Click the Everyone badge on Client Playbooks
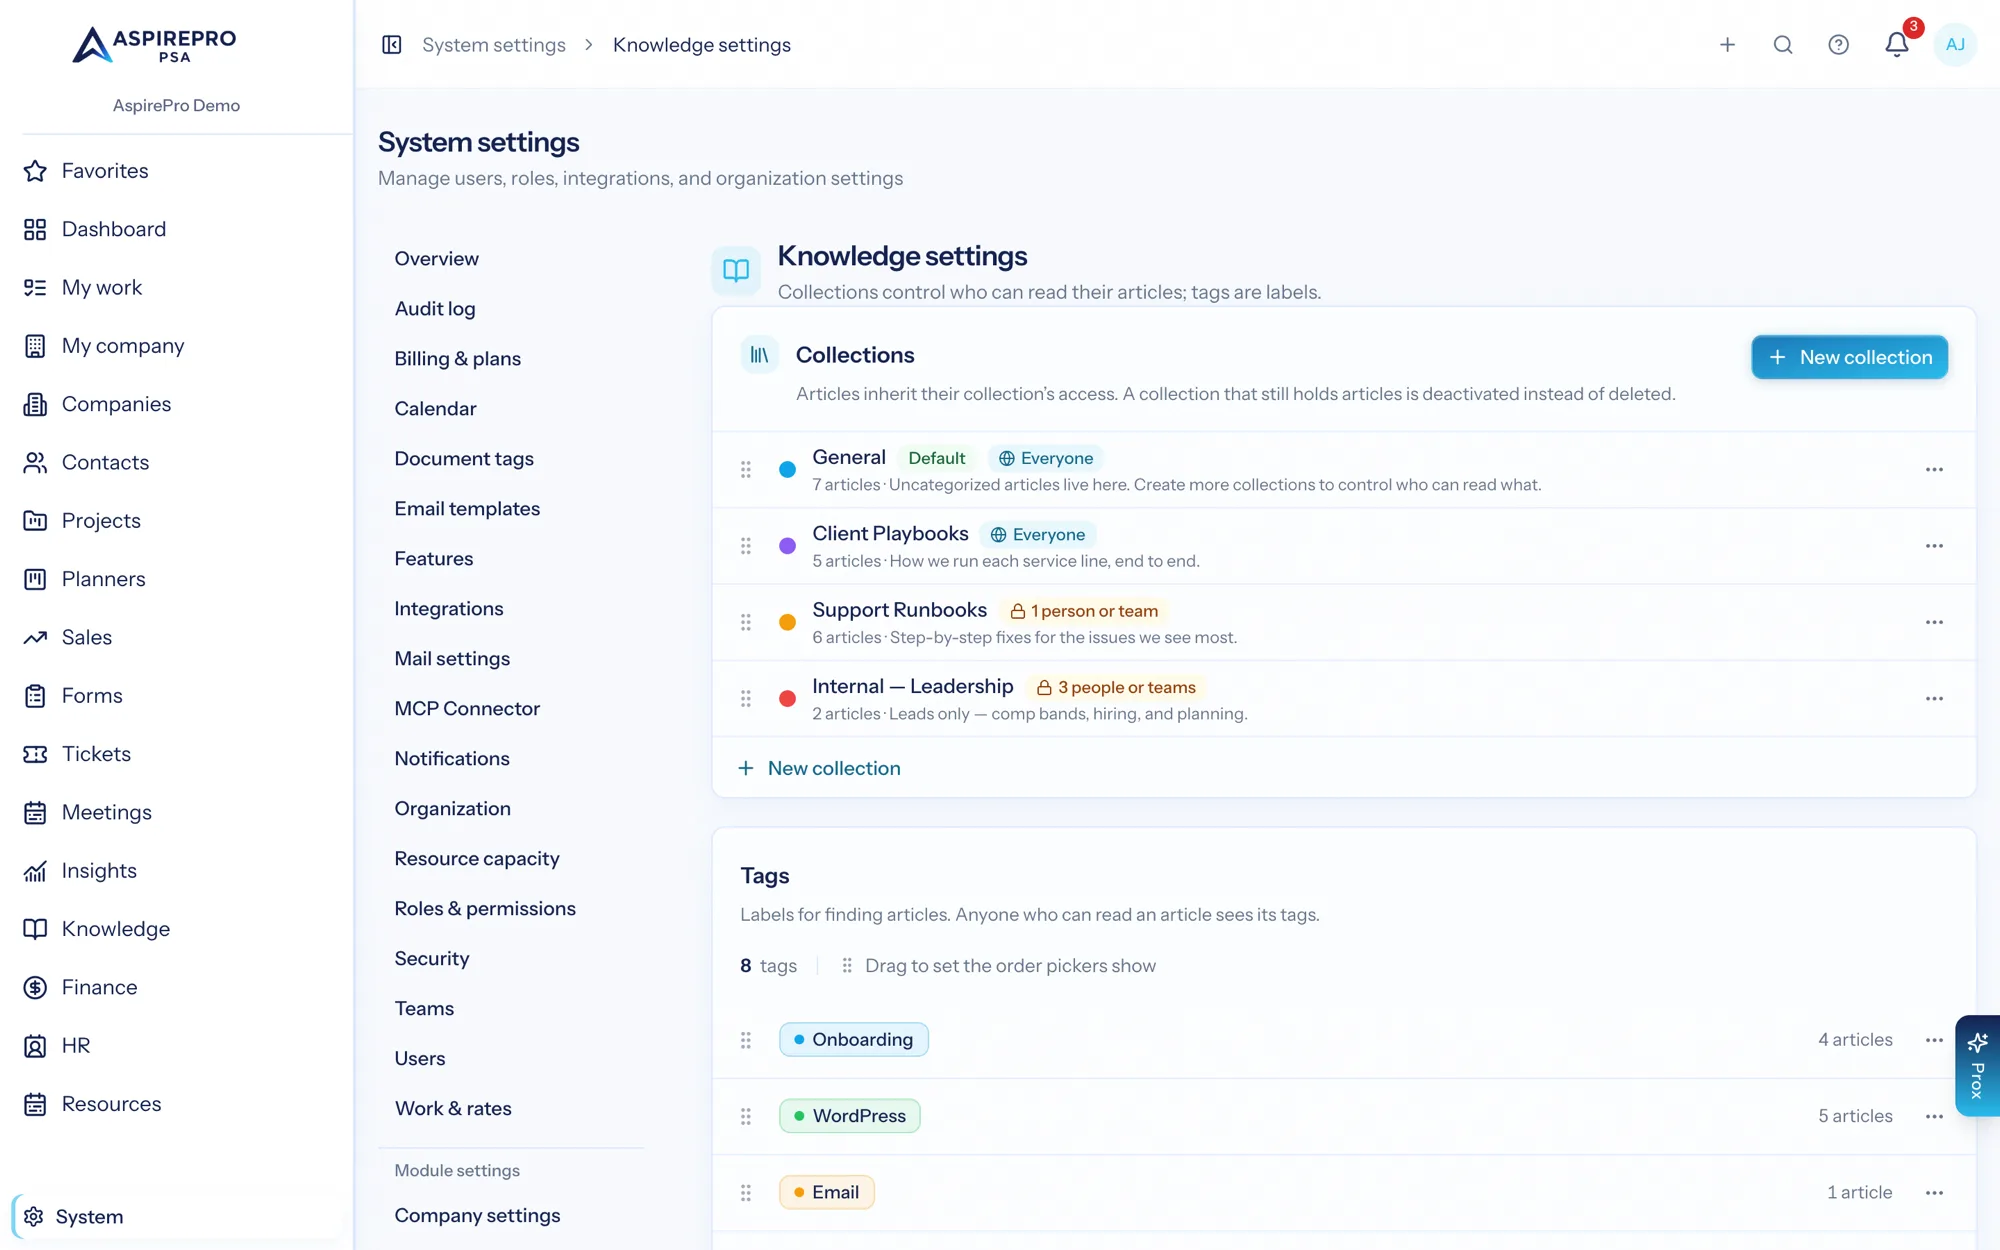Viewport: 2000px width, 1250px height. coord(1038,535)
